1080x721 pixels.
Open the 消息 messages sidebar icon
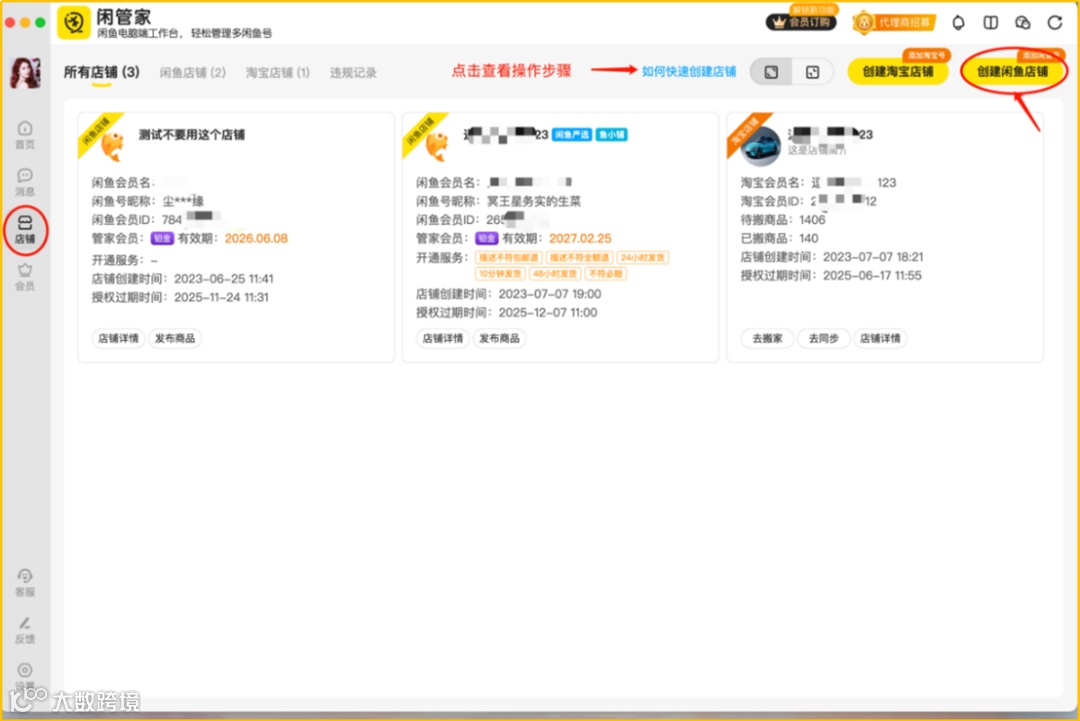tap(25, 182)
